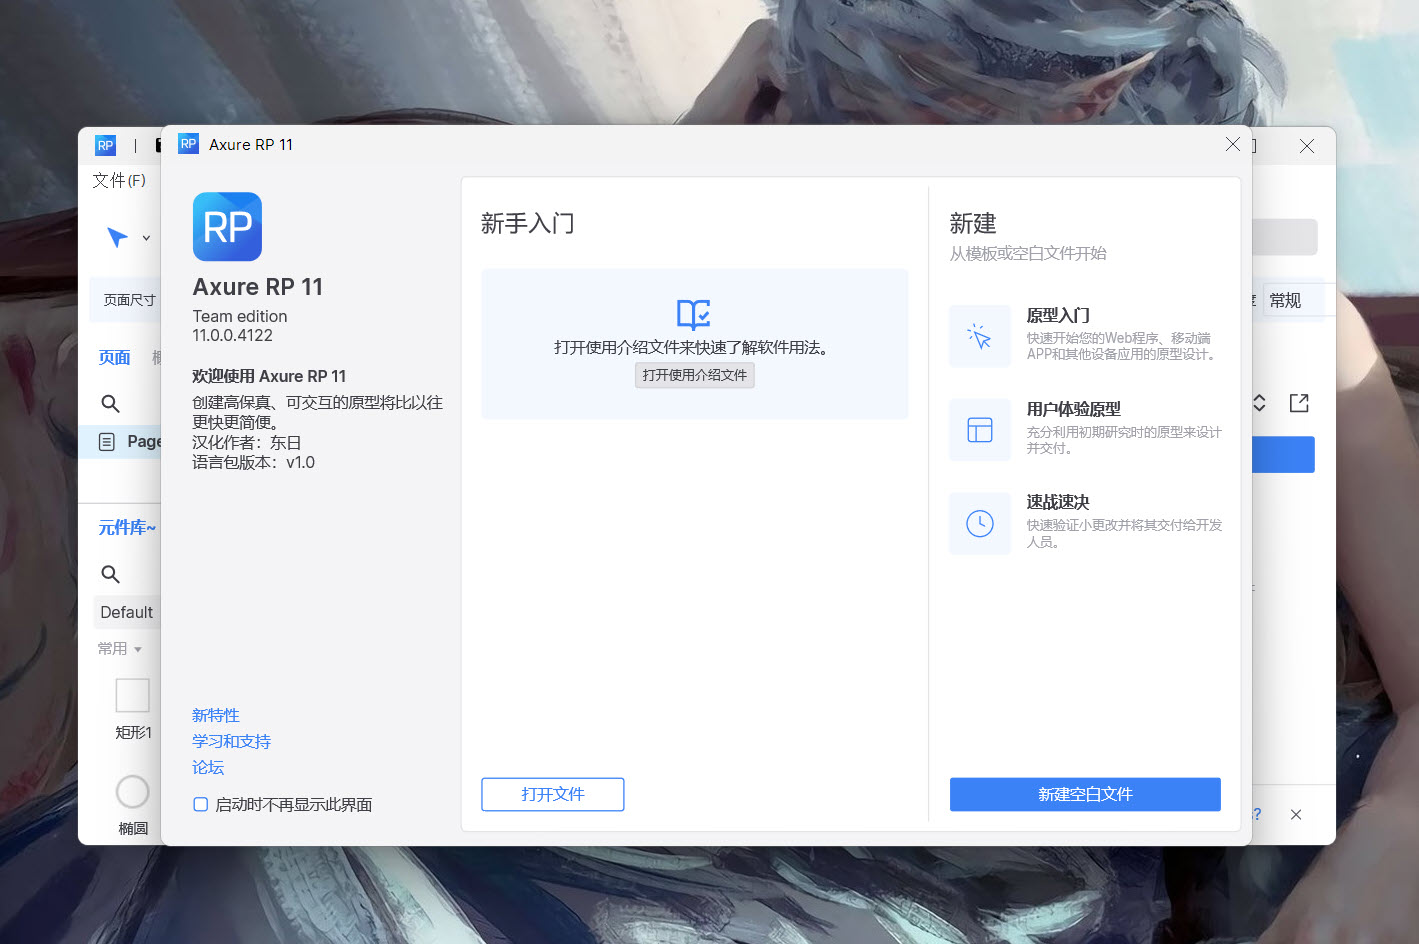Open the selection tool mode dropdown arrow
This screenshot has width=1419, height=944.
click(146, 238)
